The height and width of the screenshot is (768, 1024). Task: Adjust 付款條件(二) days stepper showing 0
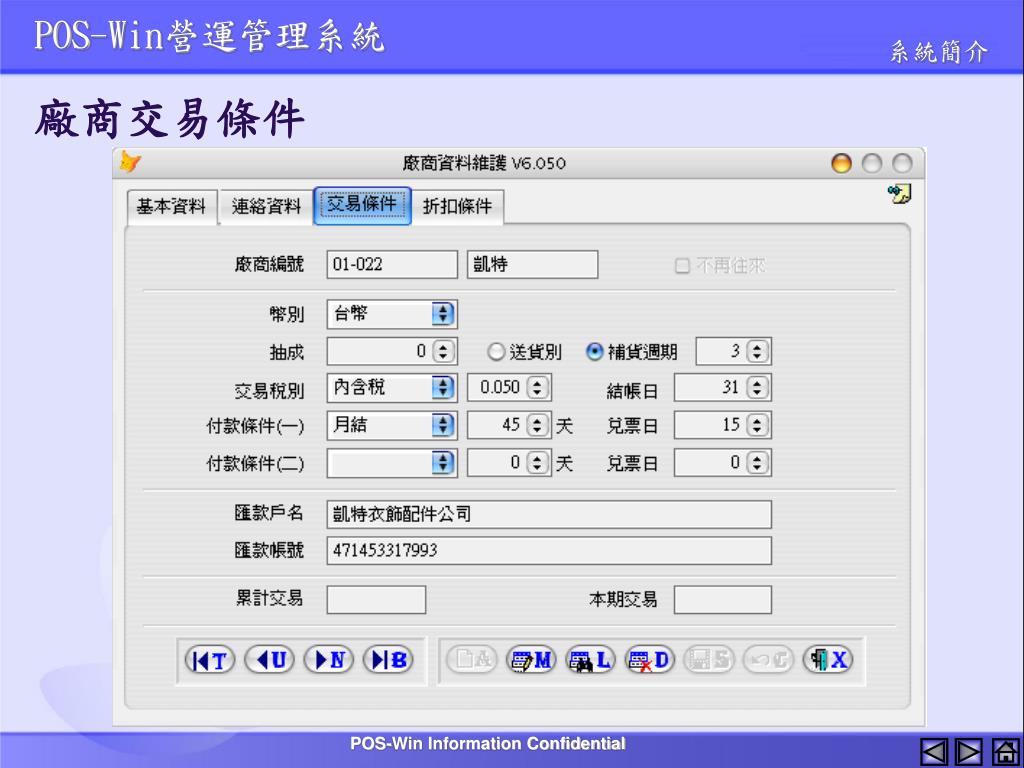click(537, 463)
